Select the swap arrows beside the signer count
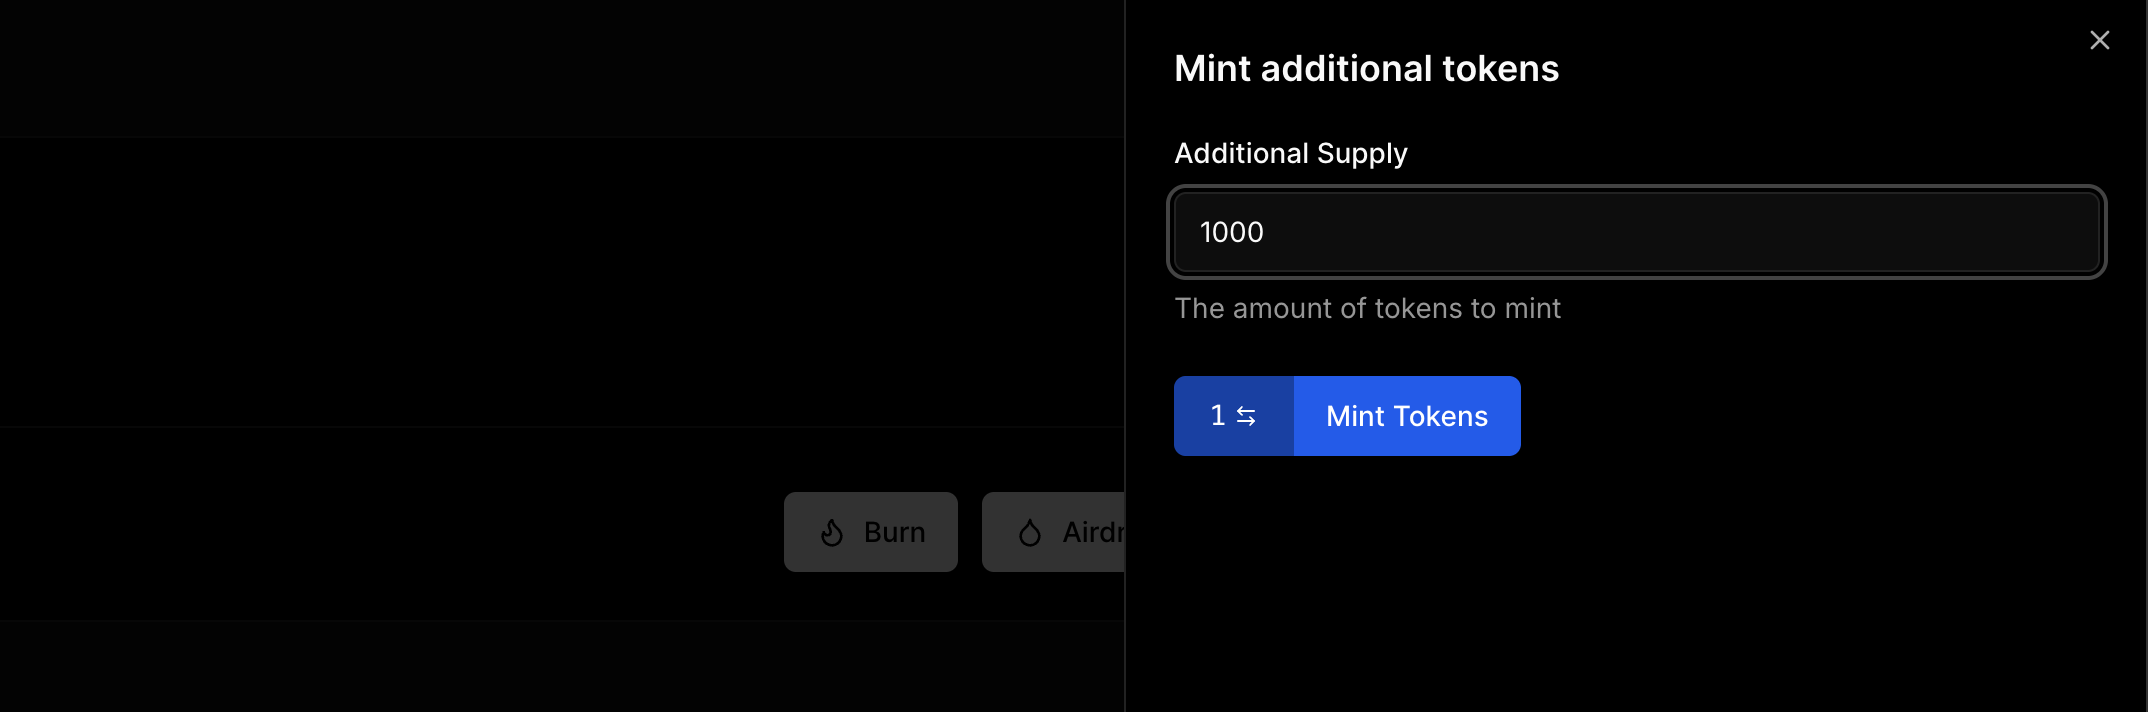 (x=1246, y=415)
